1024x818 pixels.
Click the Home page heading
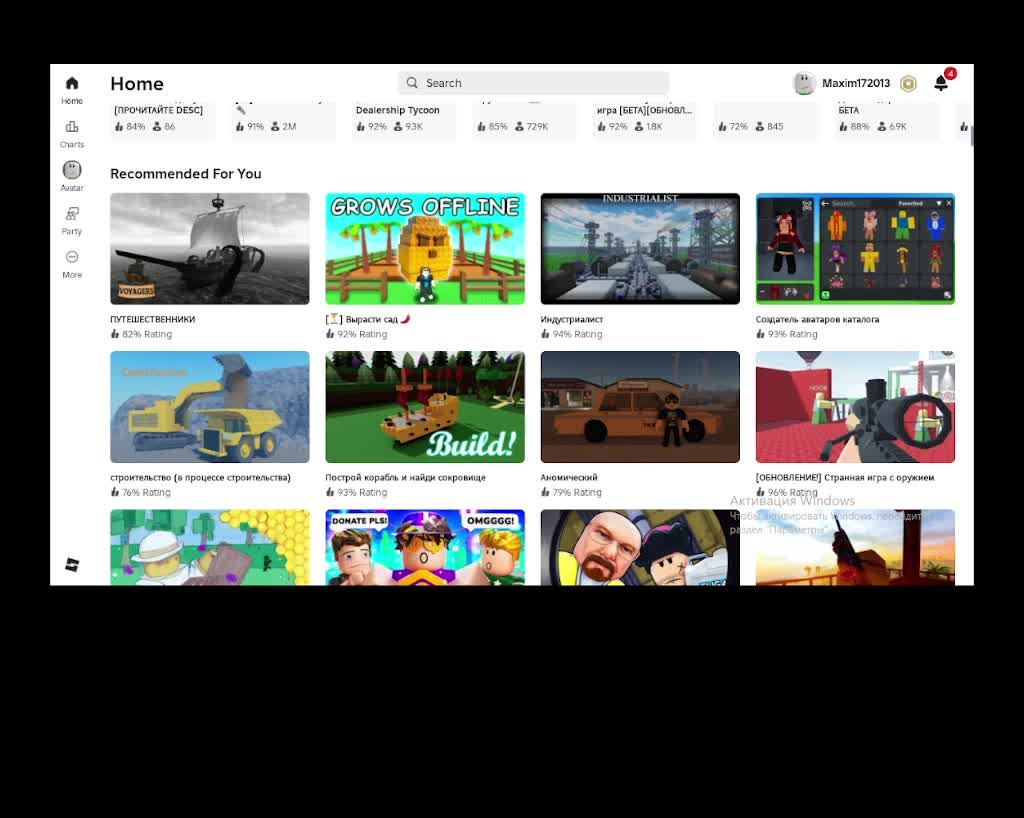(x=137, y=84)
